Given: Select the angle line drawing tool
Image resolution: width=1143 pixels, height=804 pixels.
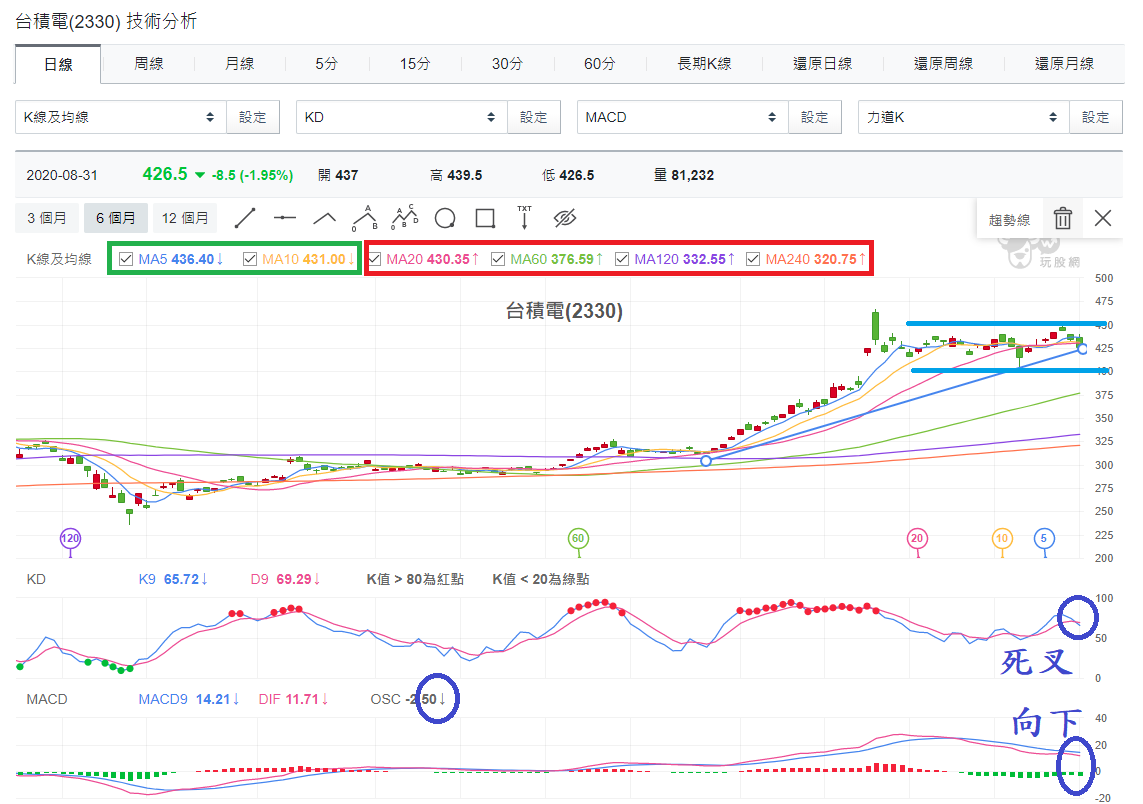Looking at the screenshot, I should [x=324, y=218].
